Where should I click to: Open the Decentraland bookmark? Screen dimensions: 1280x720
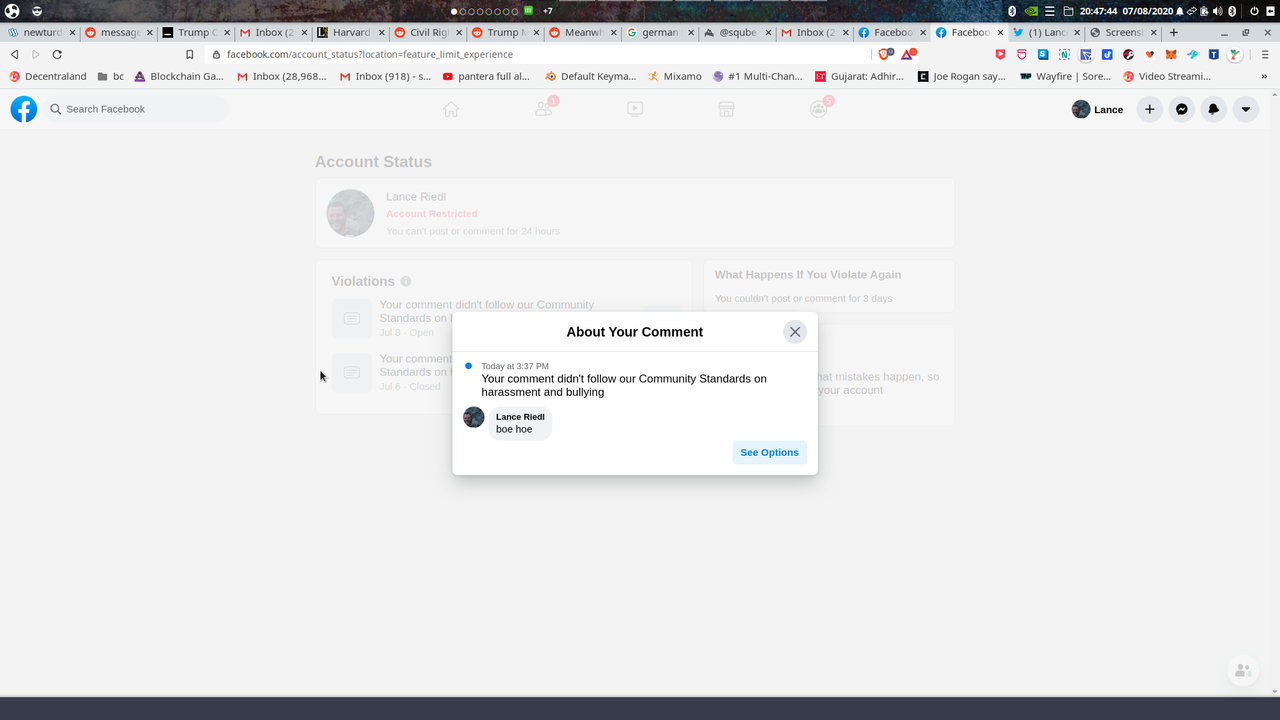click(48, 76)
